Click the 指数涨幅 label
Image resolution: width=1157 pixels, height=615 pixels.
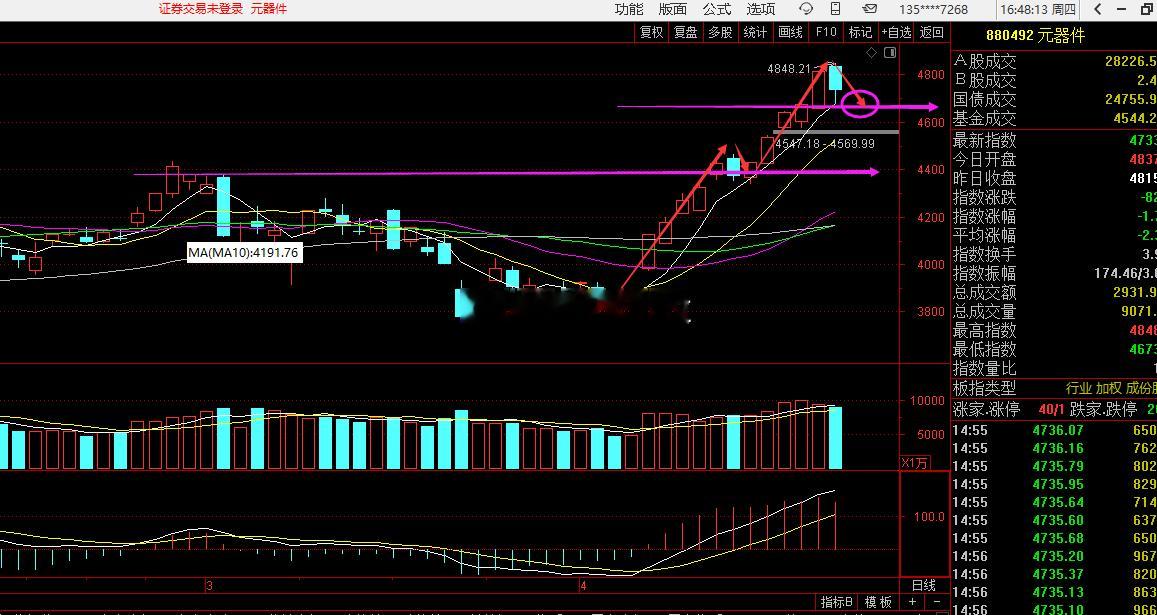pyautogui.click(x=984, y=216)
